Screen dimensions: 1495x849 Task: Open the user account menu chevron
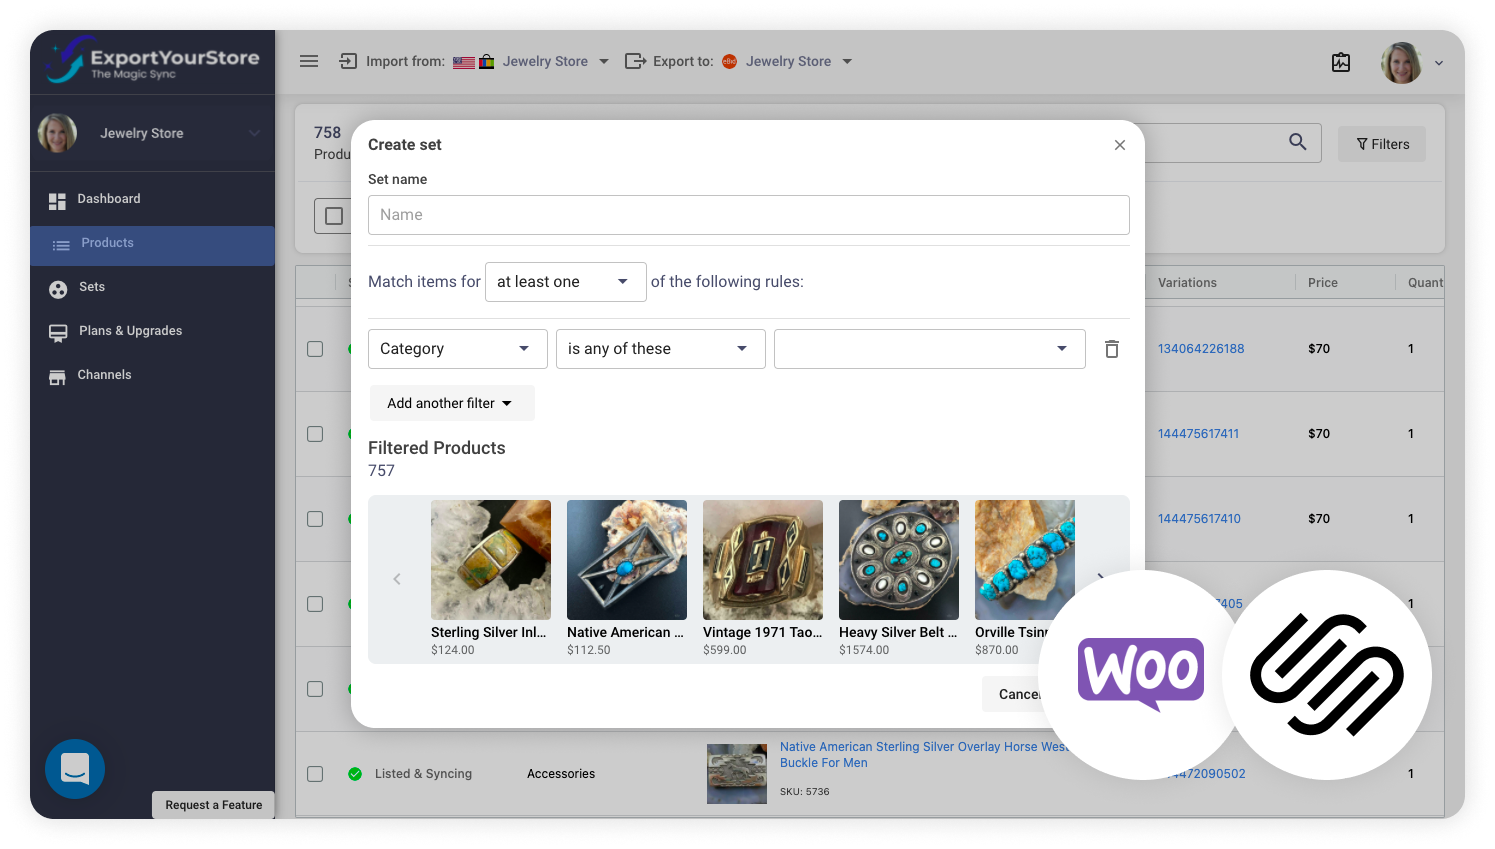point(1439,63)
